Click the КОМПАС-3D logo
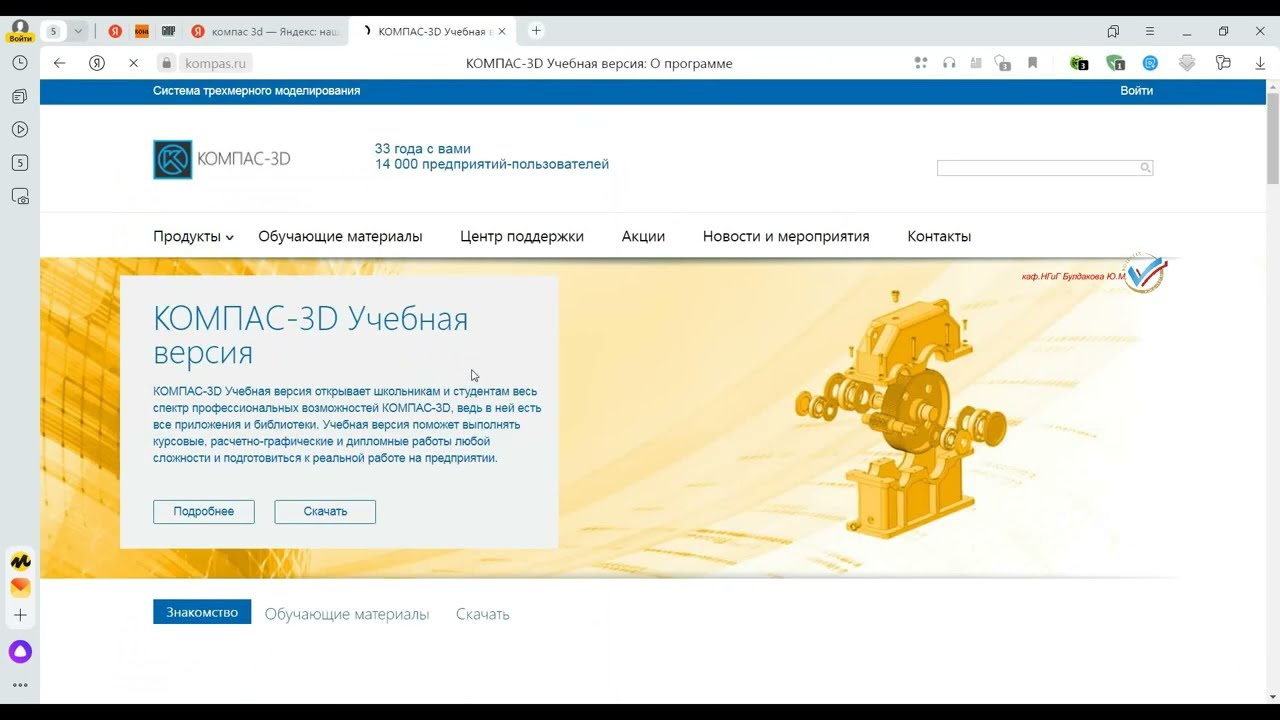1280x720 pixels. [222, 159]
